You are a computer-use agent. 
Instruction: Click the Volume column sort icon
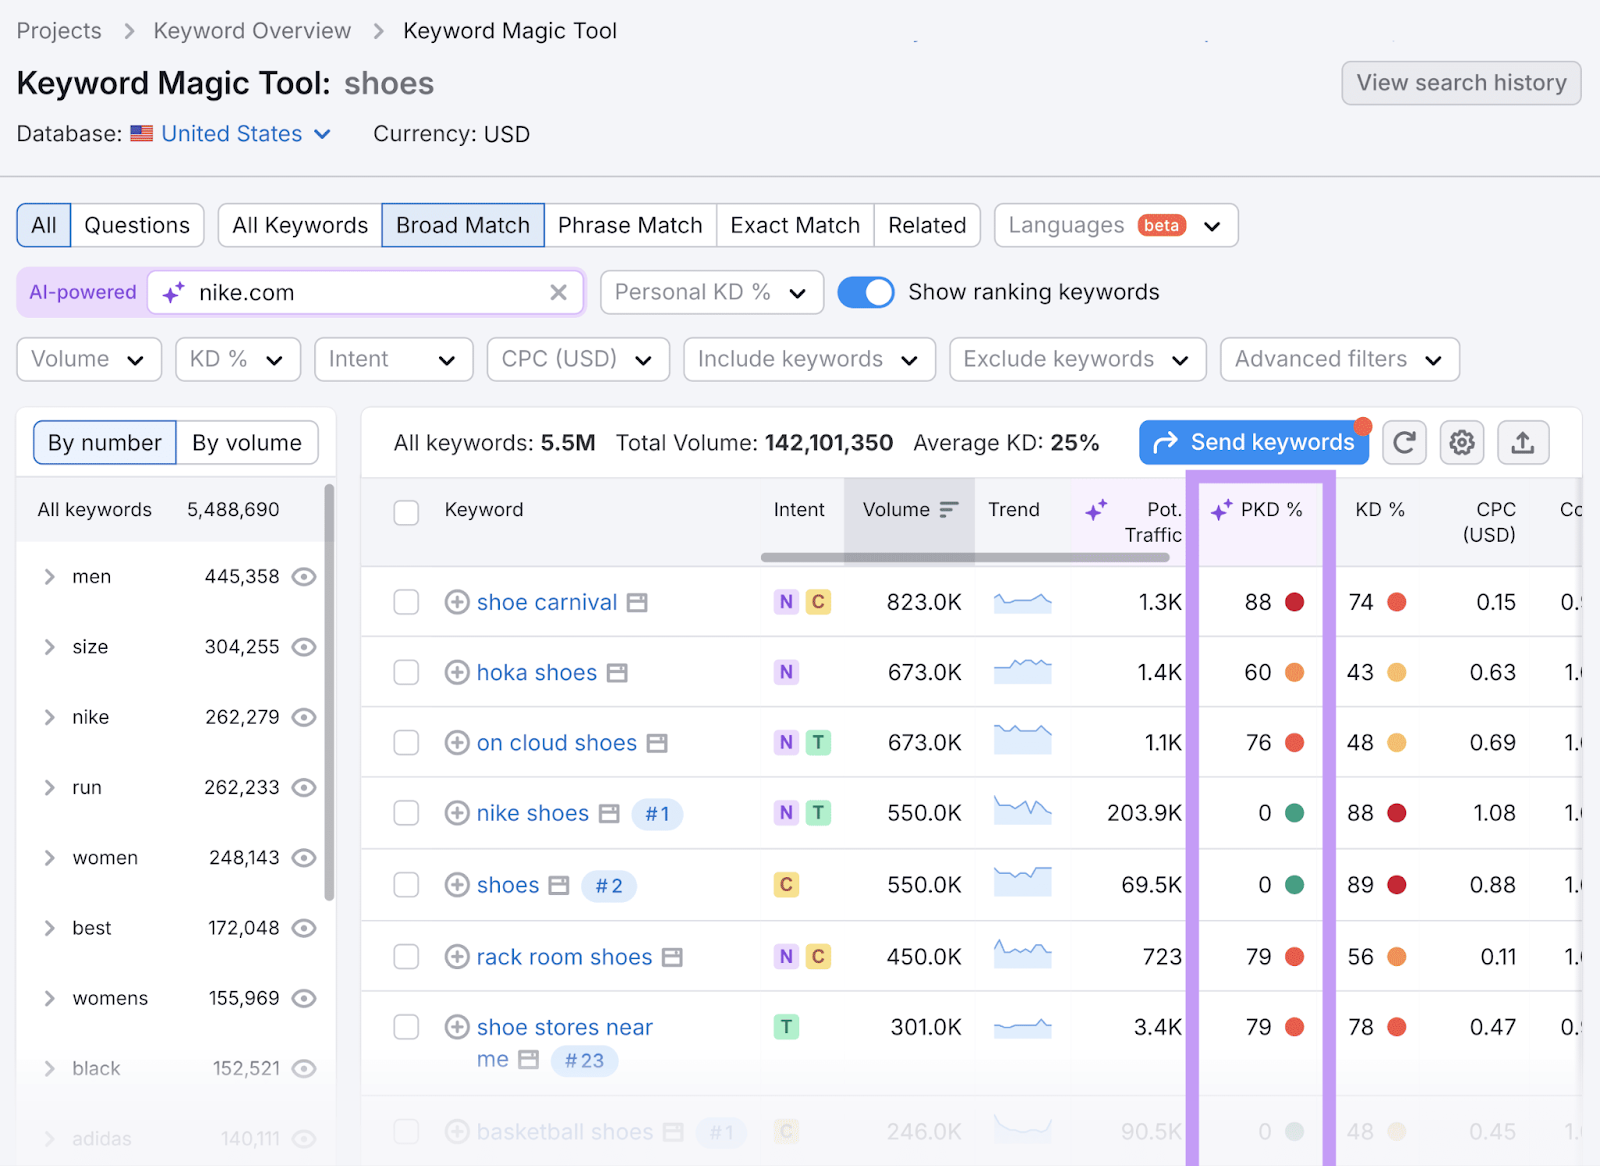tap(948, 510)
